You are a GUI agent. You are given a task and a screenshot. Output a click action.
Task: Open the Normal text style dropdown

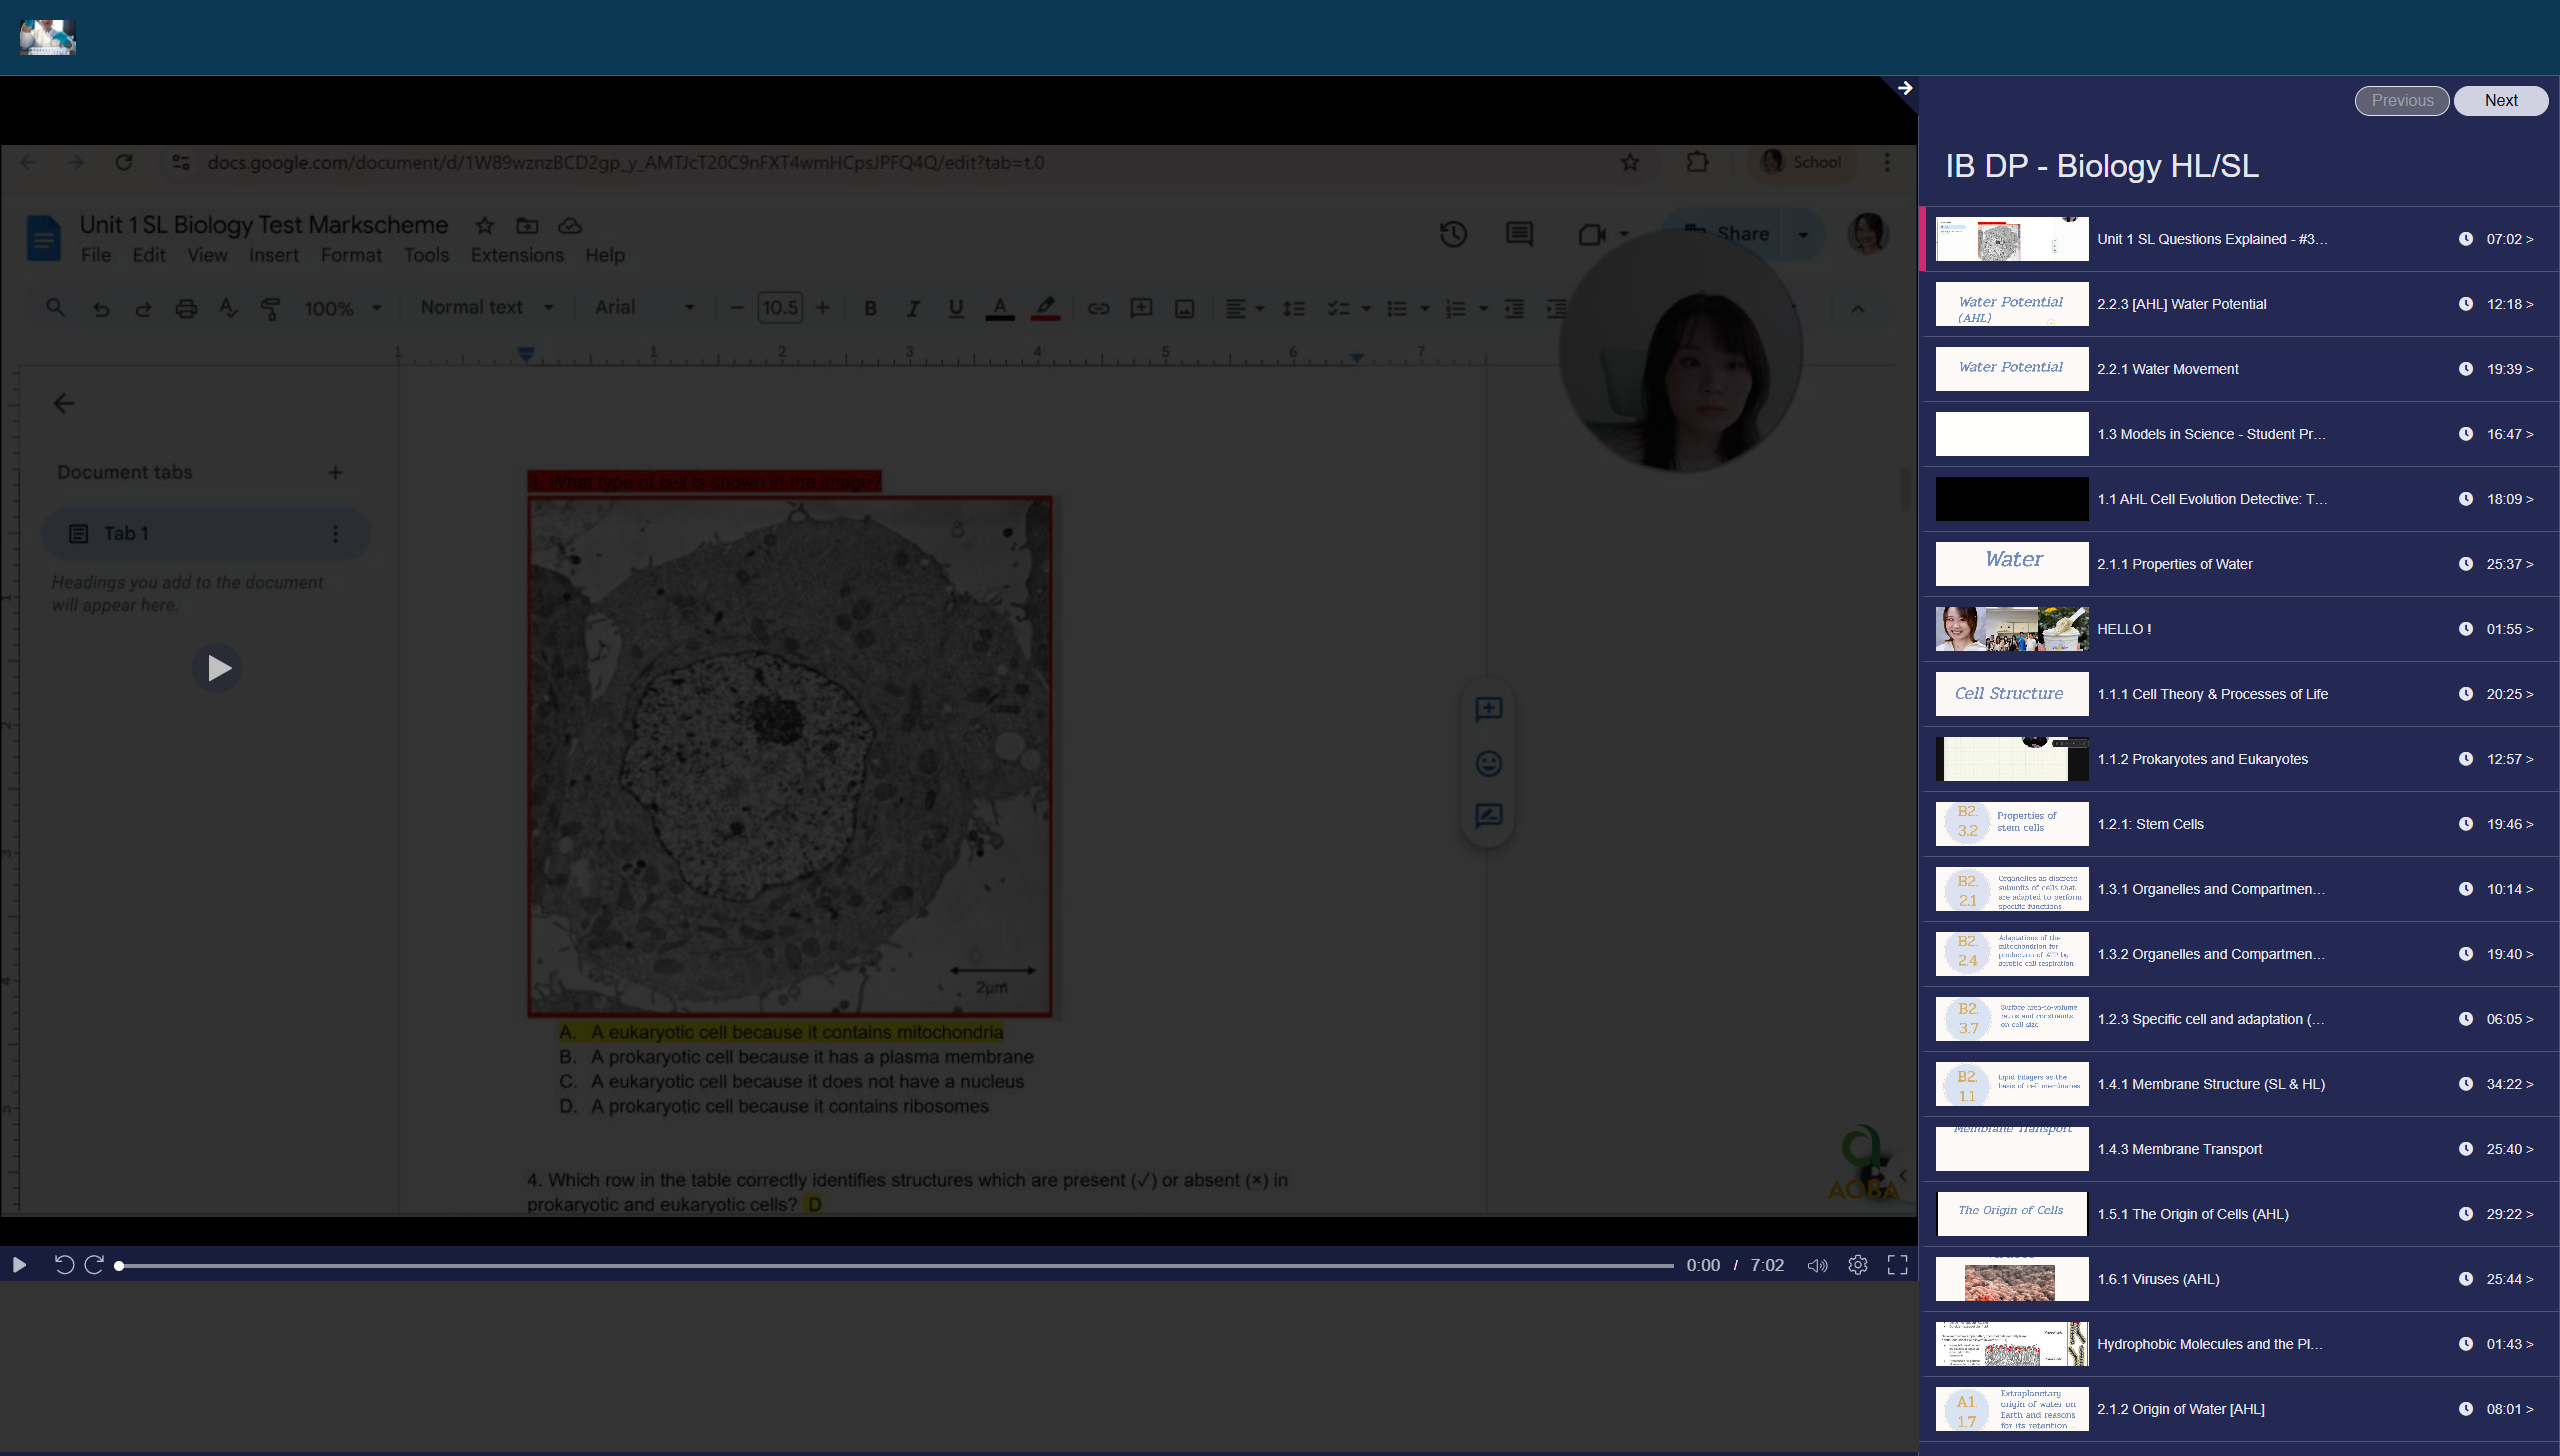(487, 307)
